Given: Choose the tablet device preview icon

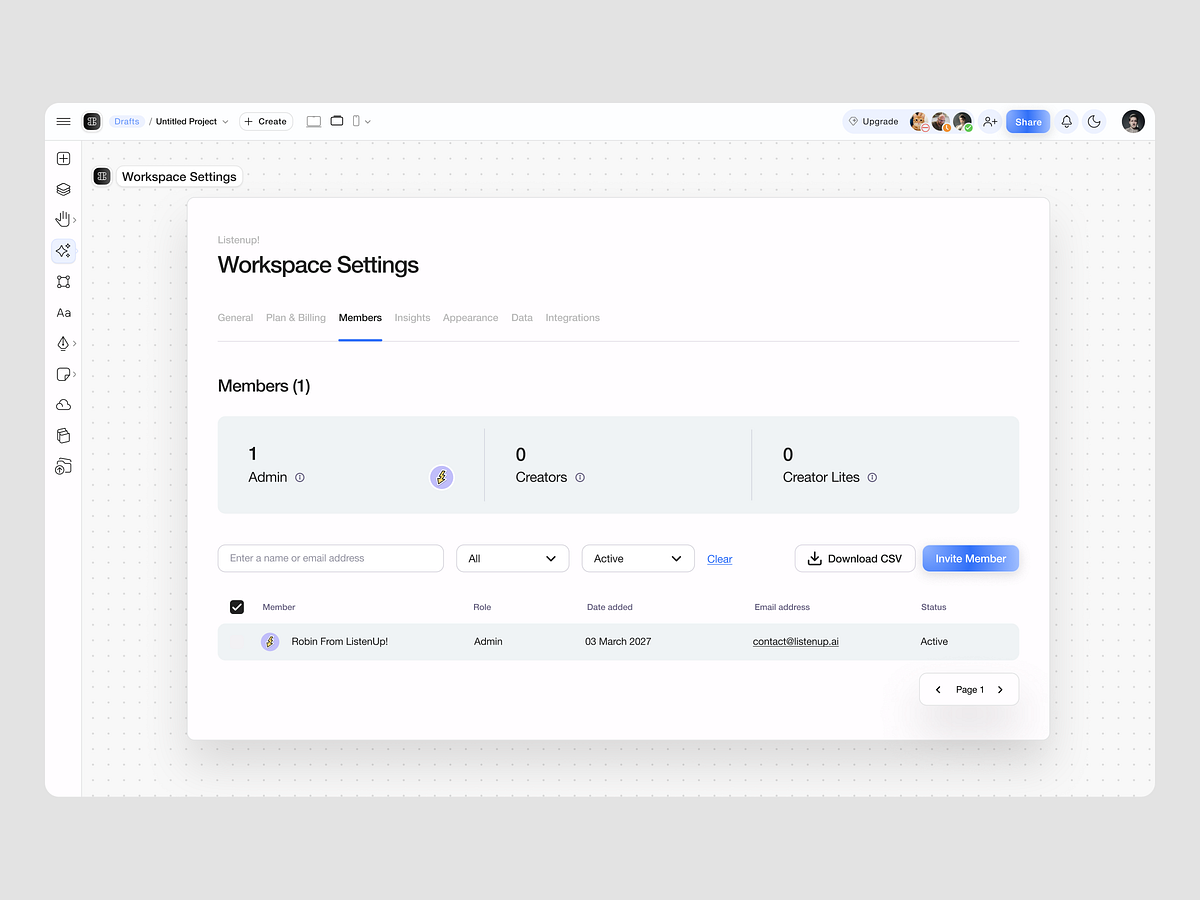Looking at the screenshot, I should click(x=337, y=121).
